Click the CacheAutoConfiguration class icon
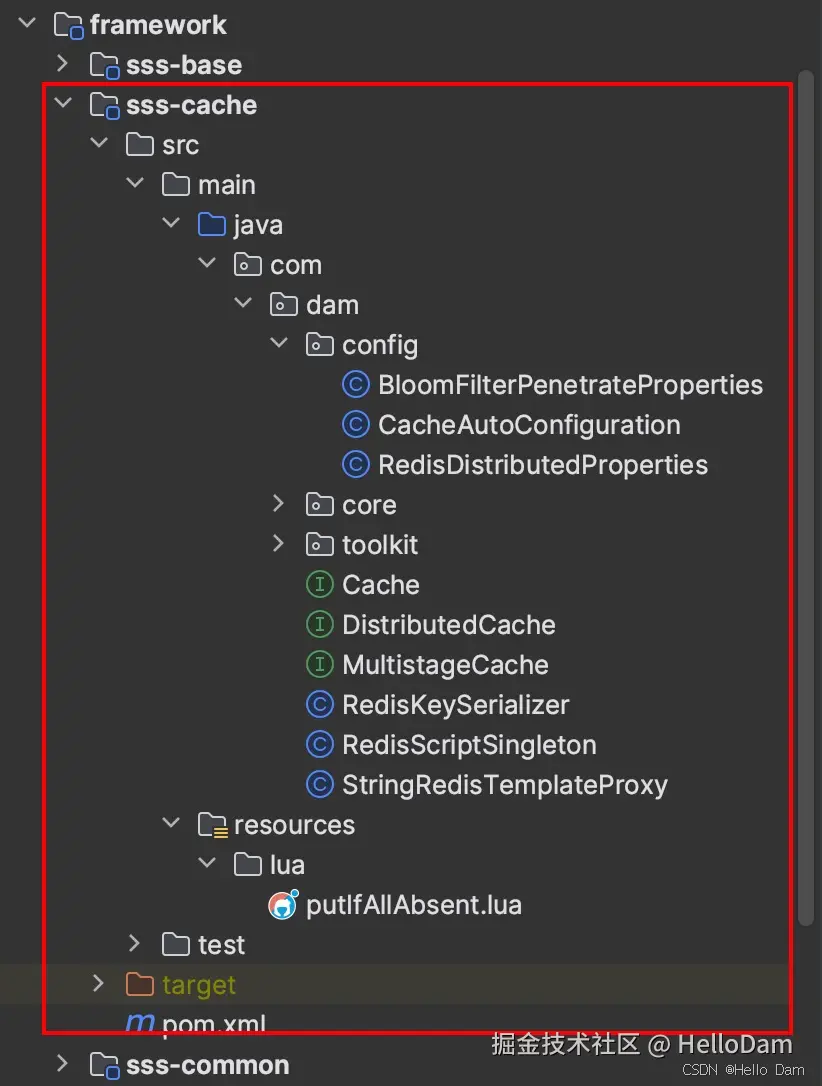Image resolution: width=822 pixels, height=1086 pixels. click(355, 425)
